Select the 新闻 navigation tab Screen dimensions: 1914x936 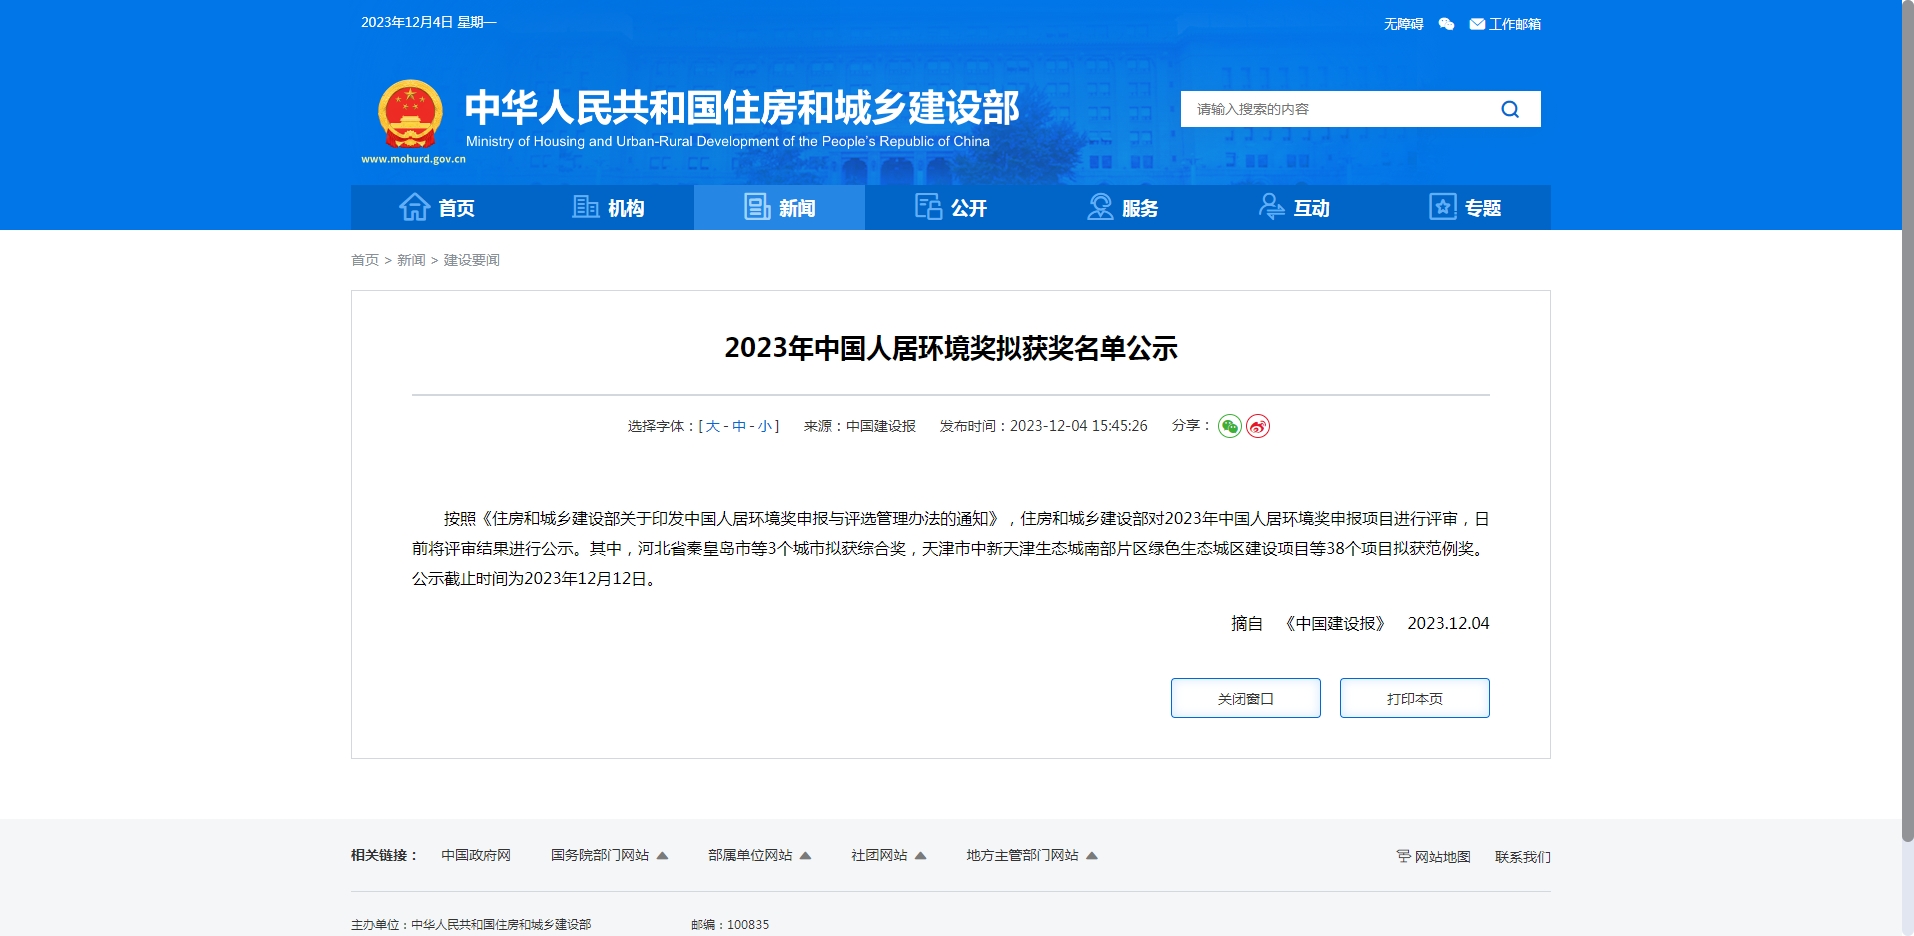pyautogui.click(x=780, y=208)
